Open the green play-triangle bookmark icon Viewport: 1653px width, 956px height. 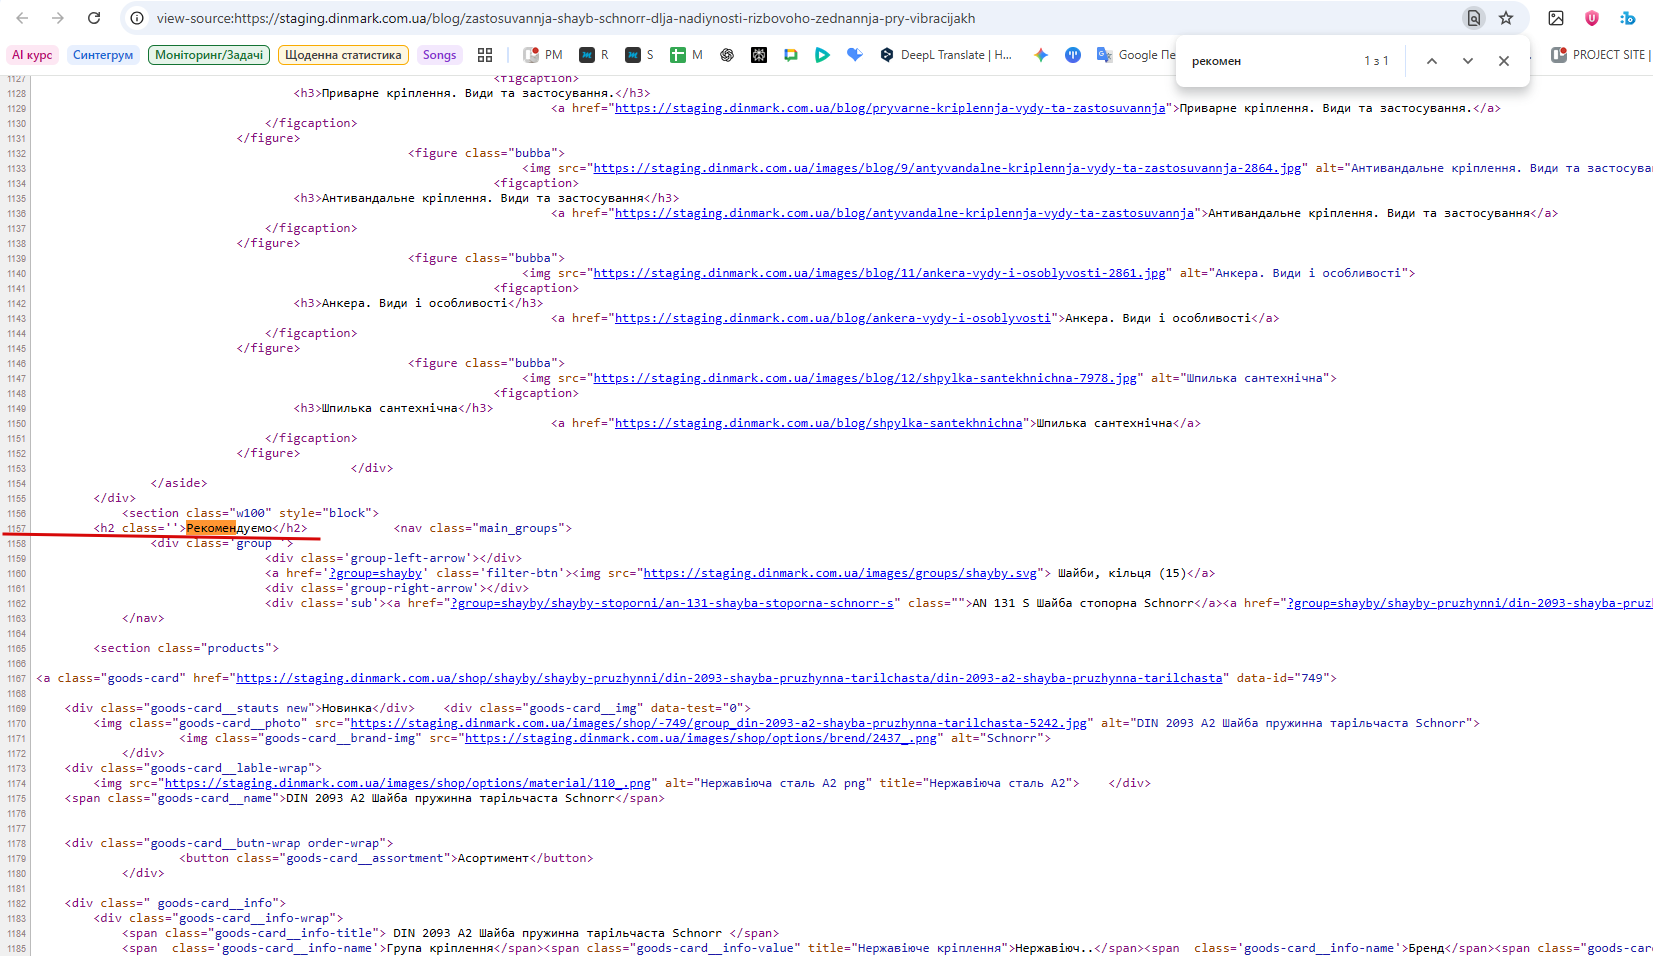[x=822, y=55]
